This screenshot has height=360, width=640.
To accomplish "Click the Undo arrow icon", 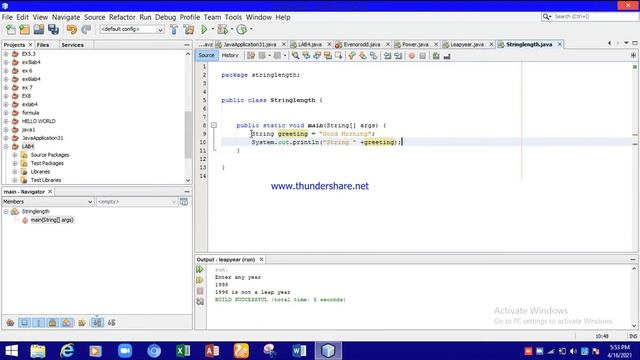I will 72,29.
